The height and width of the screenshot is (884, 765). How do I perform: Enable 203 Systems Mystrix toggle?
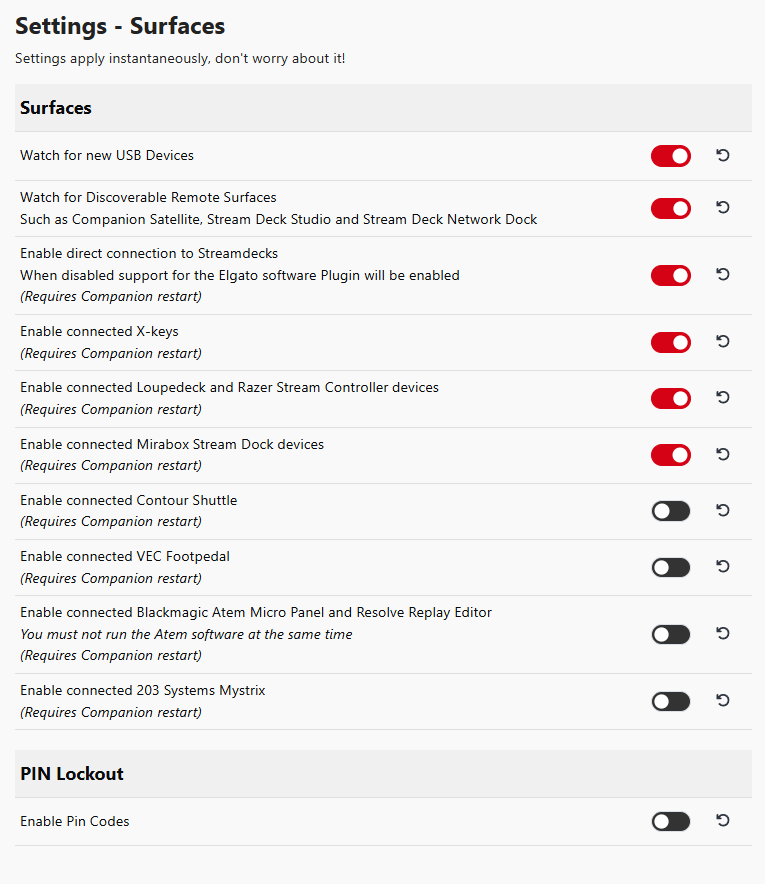click(x=671, y=701)
